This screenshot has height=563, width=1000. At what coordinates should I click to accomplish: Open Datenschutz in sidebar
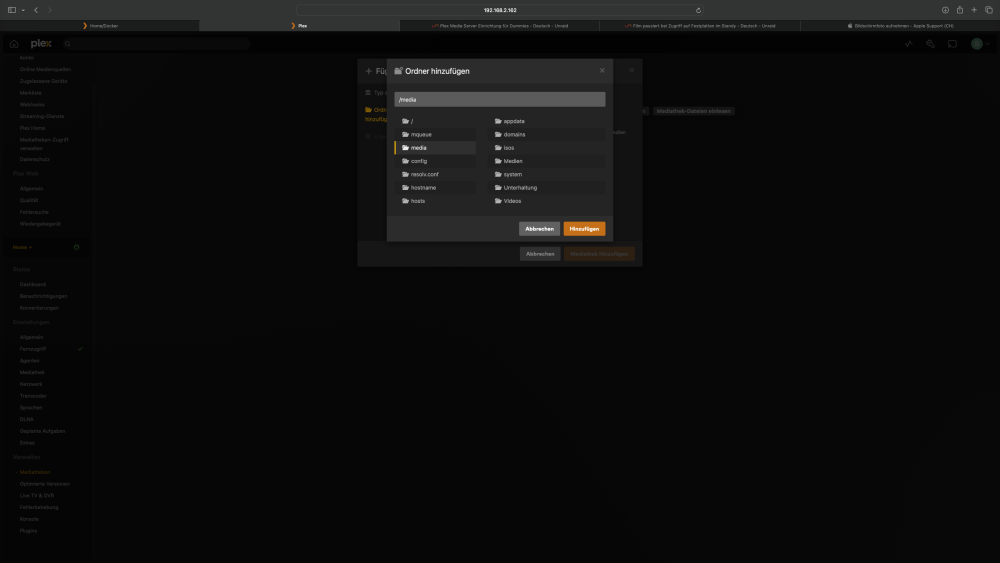click(x=34, y=159)
